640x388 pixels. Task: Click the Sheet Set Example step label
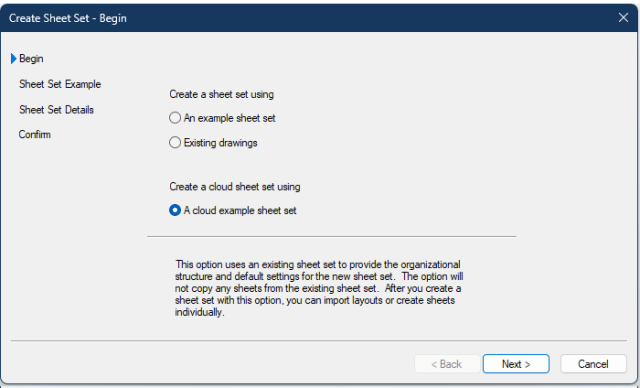[x=60, y=84]
